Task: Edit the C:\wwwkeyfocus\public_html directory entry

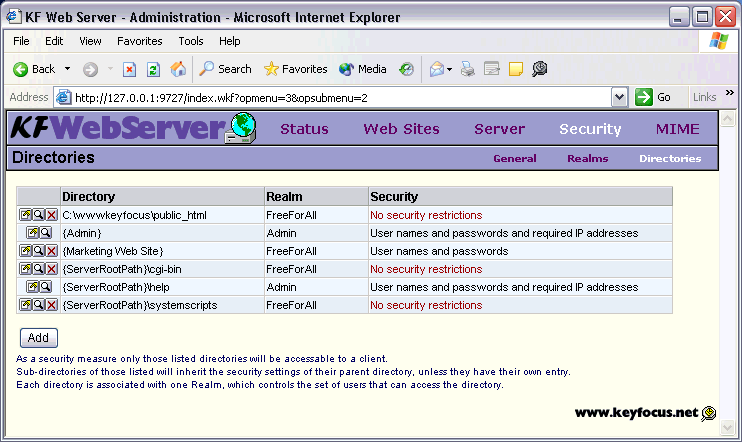Action: click(x=26, y=215)
